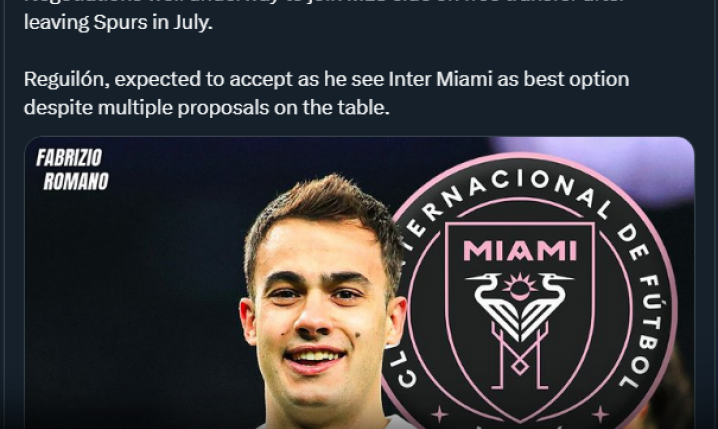Click the name "Reguilón" in the tweet text

(62, 80)
